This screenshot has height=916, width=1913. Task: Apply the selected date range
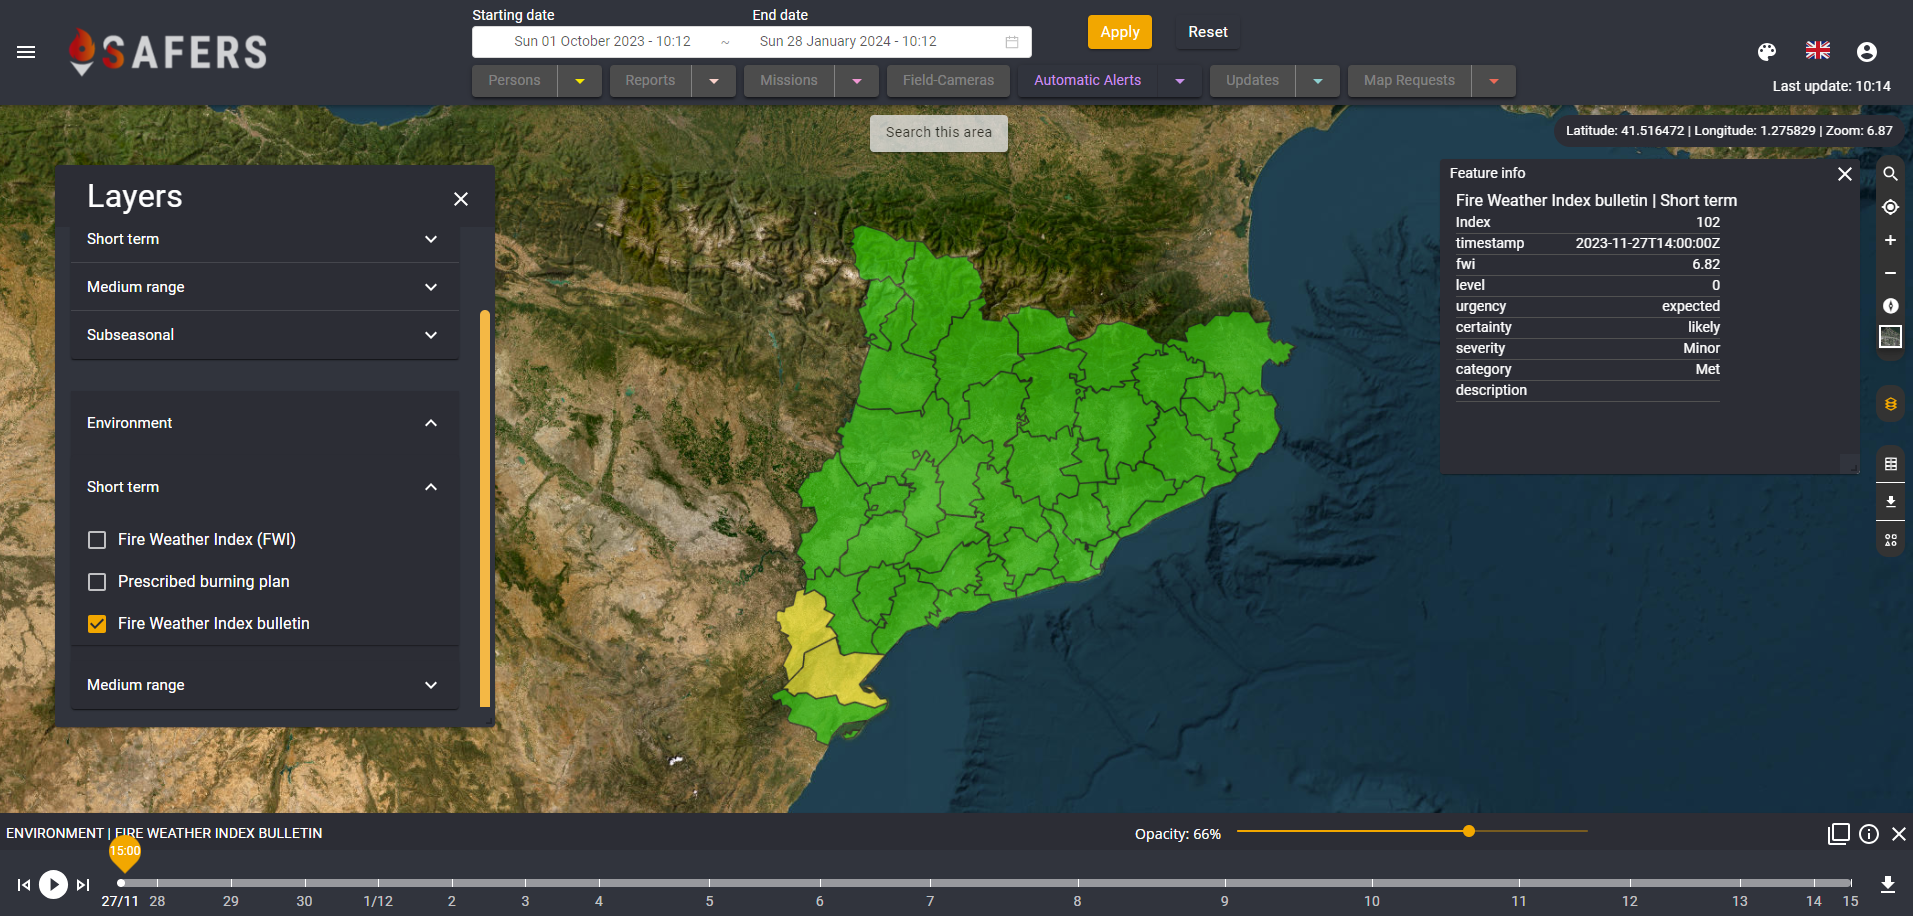pyautogui.click(x=1120, y=32)
